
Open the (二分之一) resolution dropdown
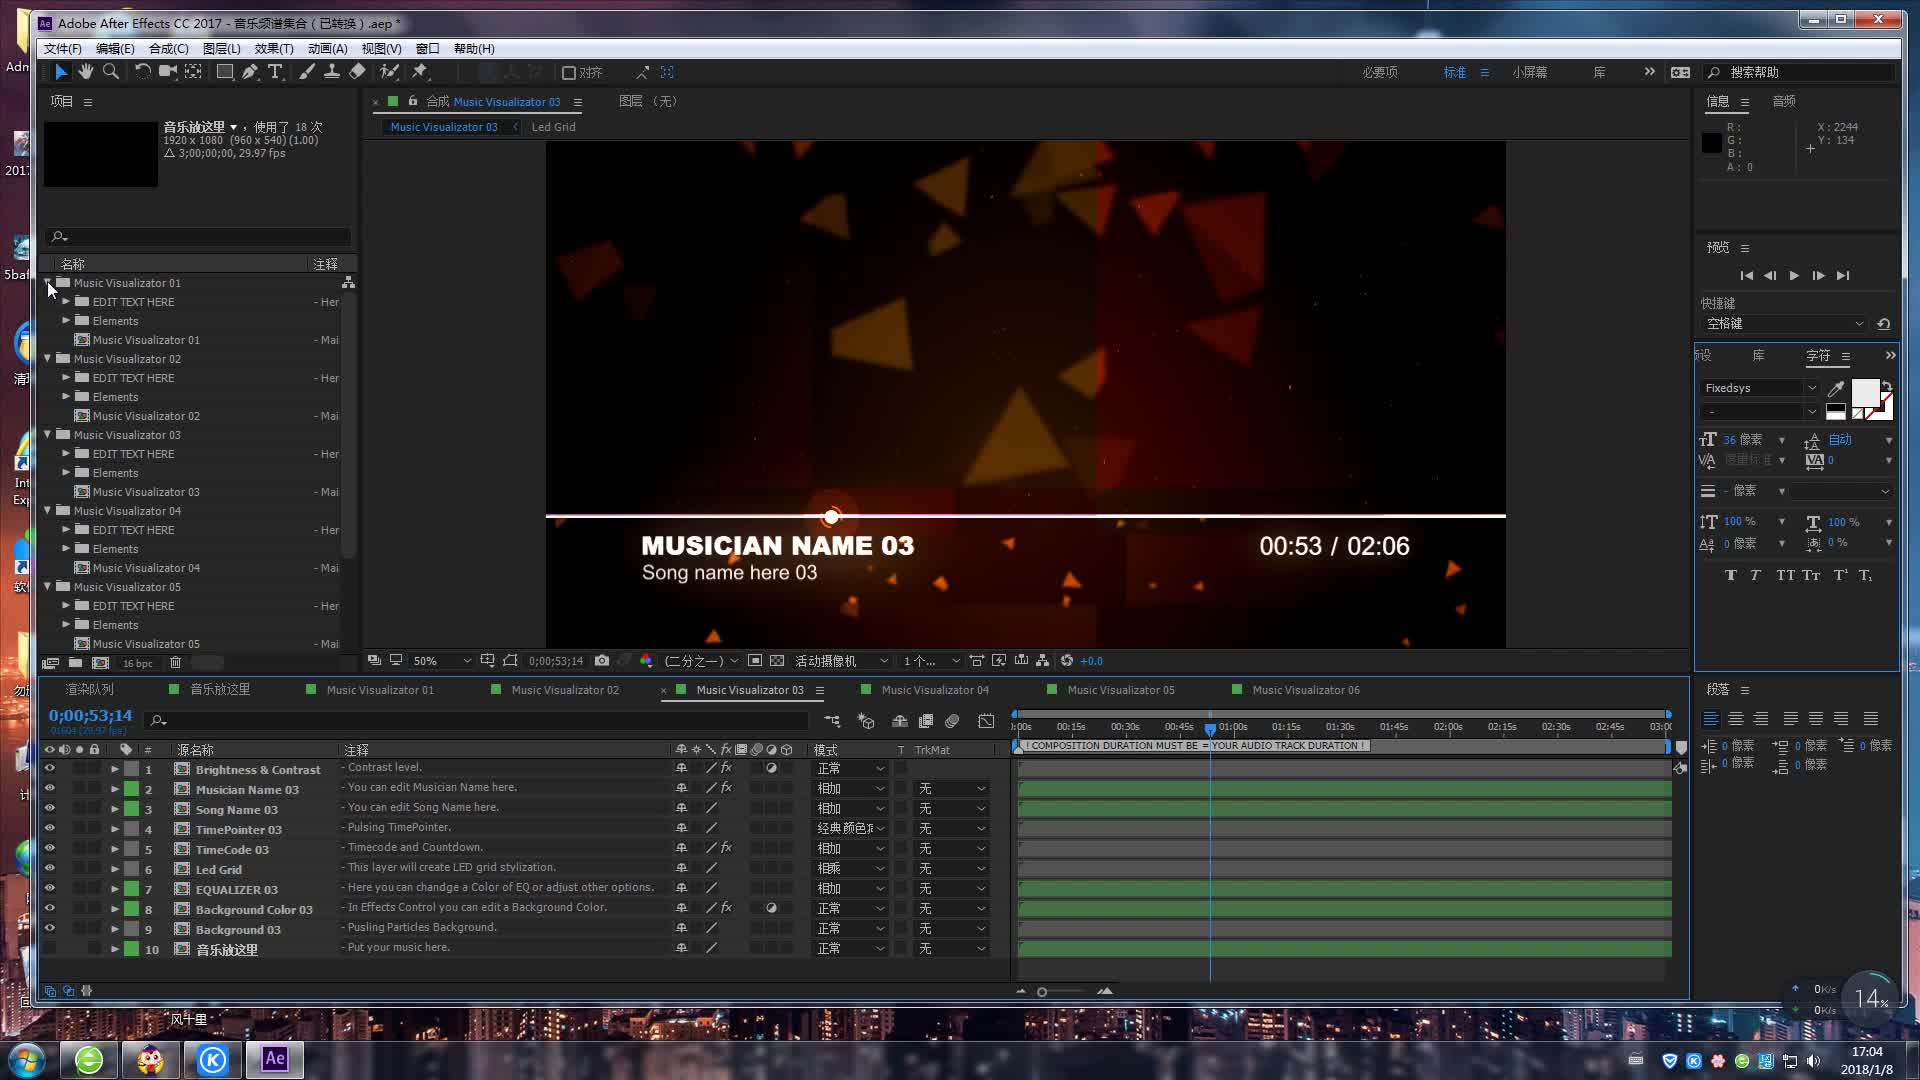[701, 661]
